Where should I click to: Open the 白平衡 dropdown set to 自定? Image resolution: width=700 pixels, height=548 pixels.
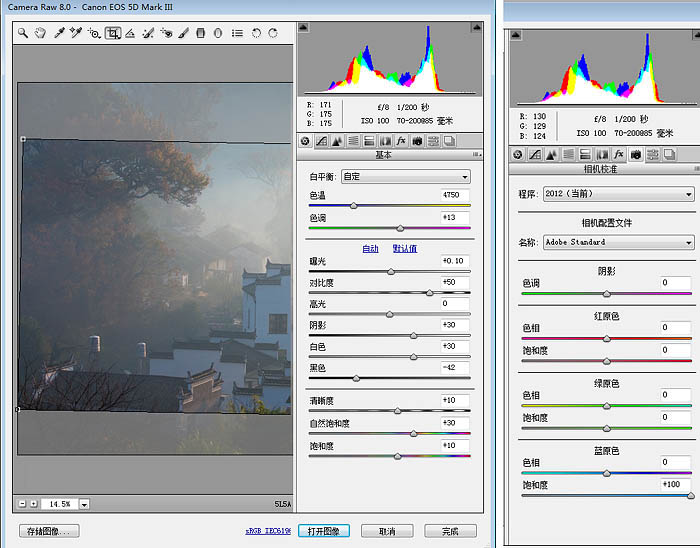[405, 177]
